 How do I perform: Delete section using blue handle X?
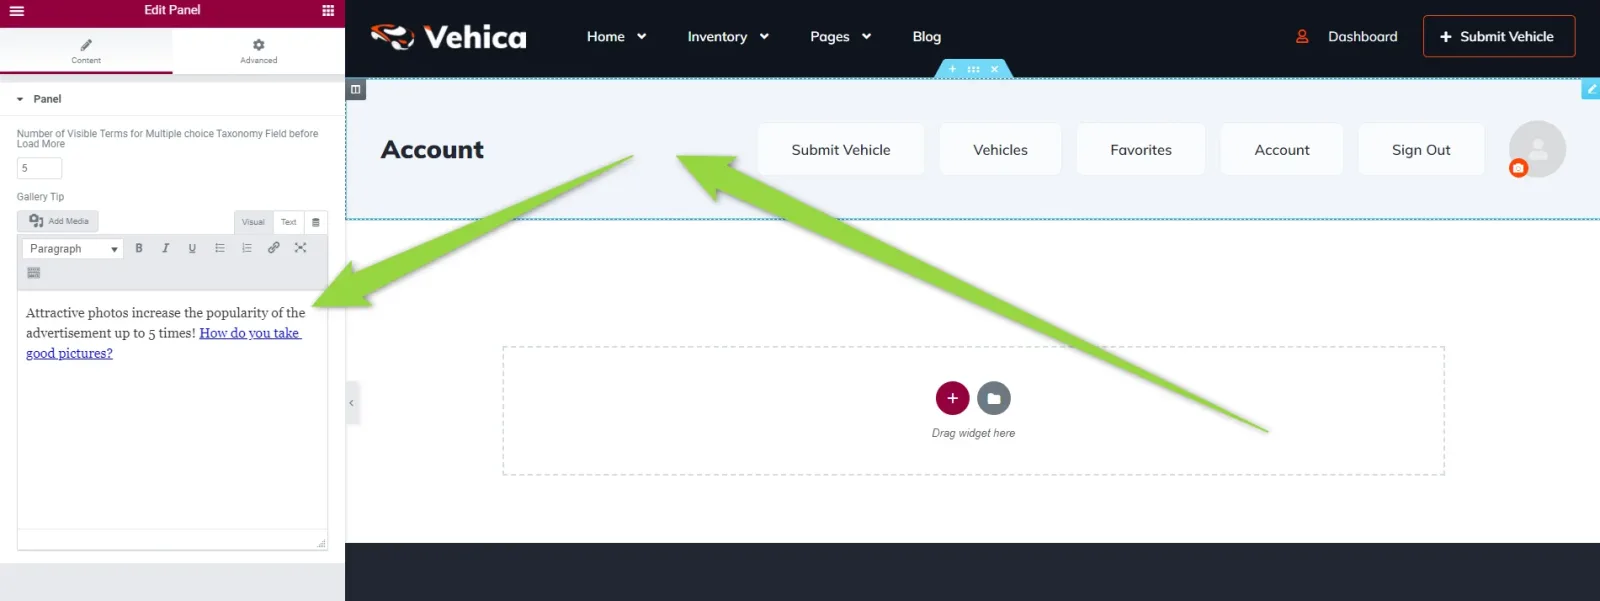click(994, 69)
